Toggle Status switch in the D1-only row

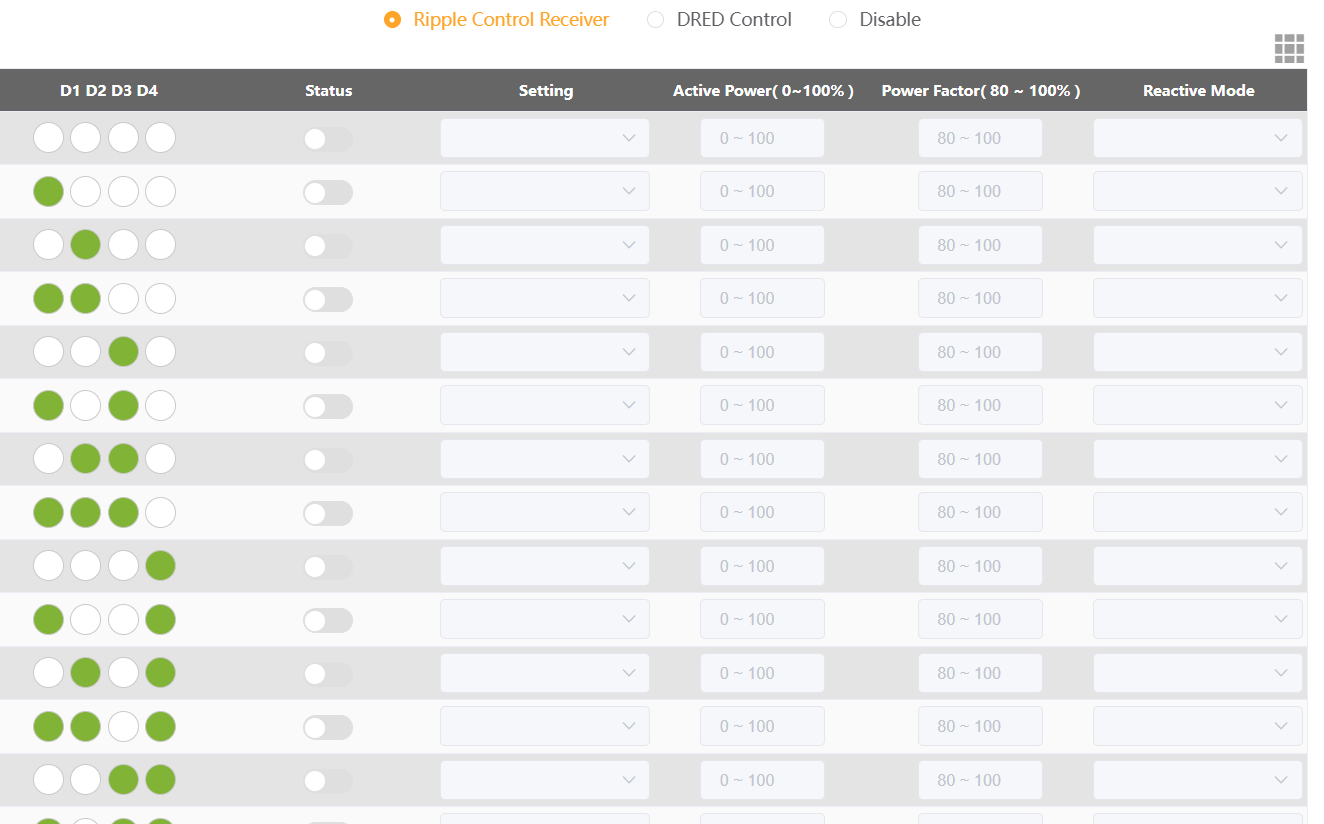[328, 192]
